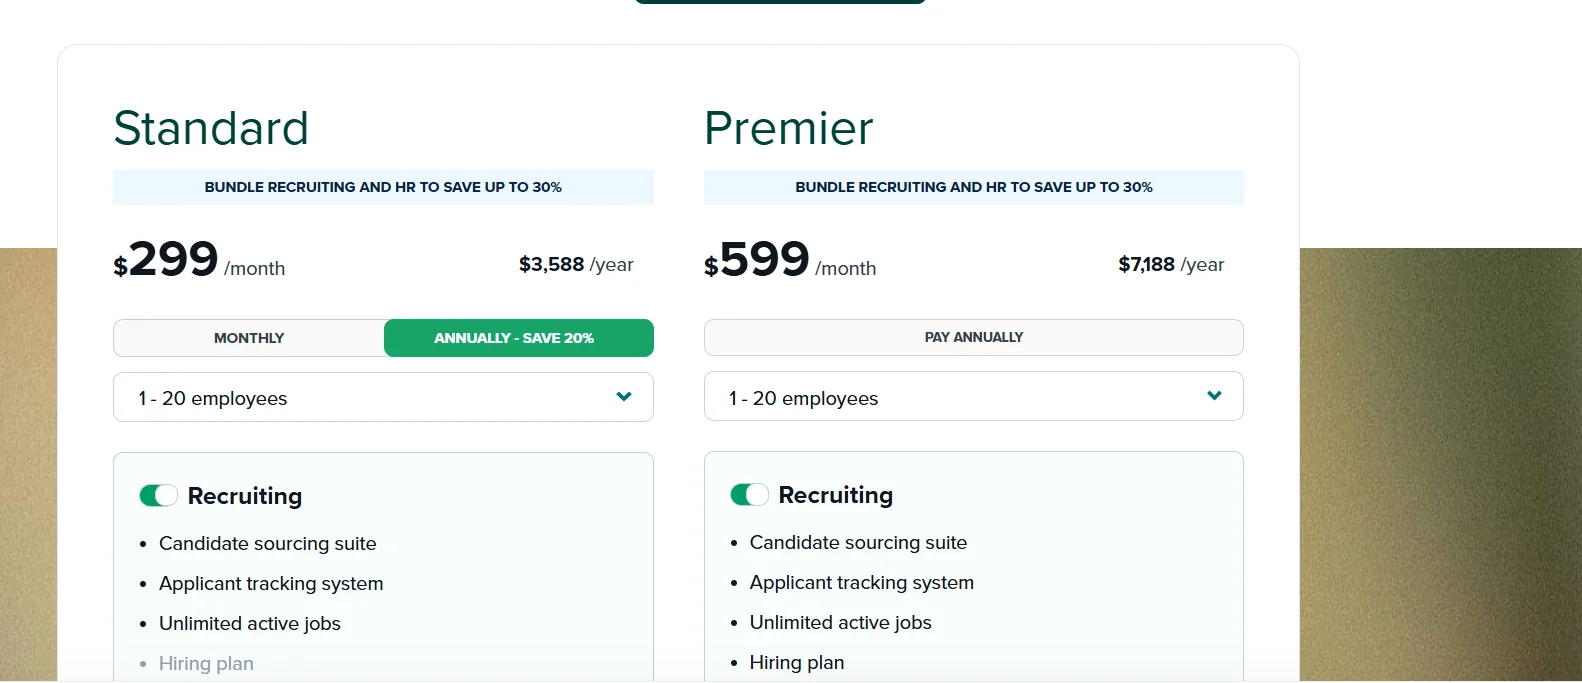Click the $7,188 /year total
Viewport: 1582px width, 683px height.
(x=1171, y=265)
